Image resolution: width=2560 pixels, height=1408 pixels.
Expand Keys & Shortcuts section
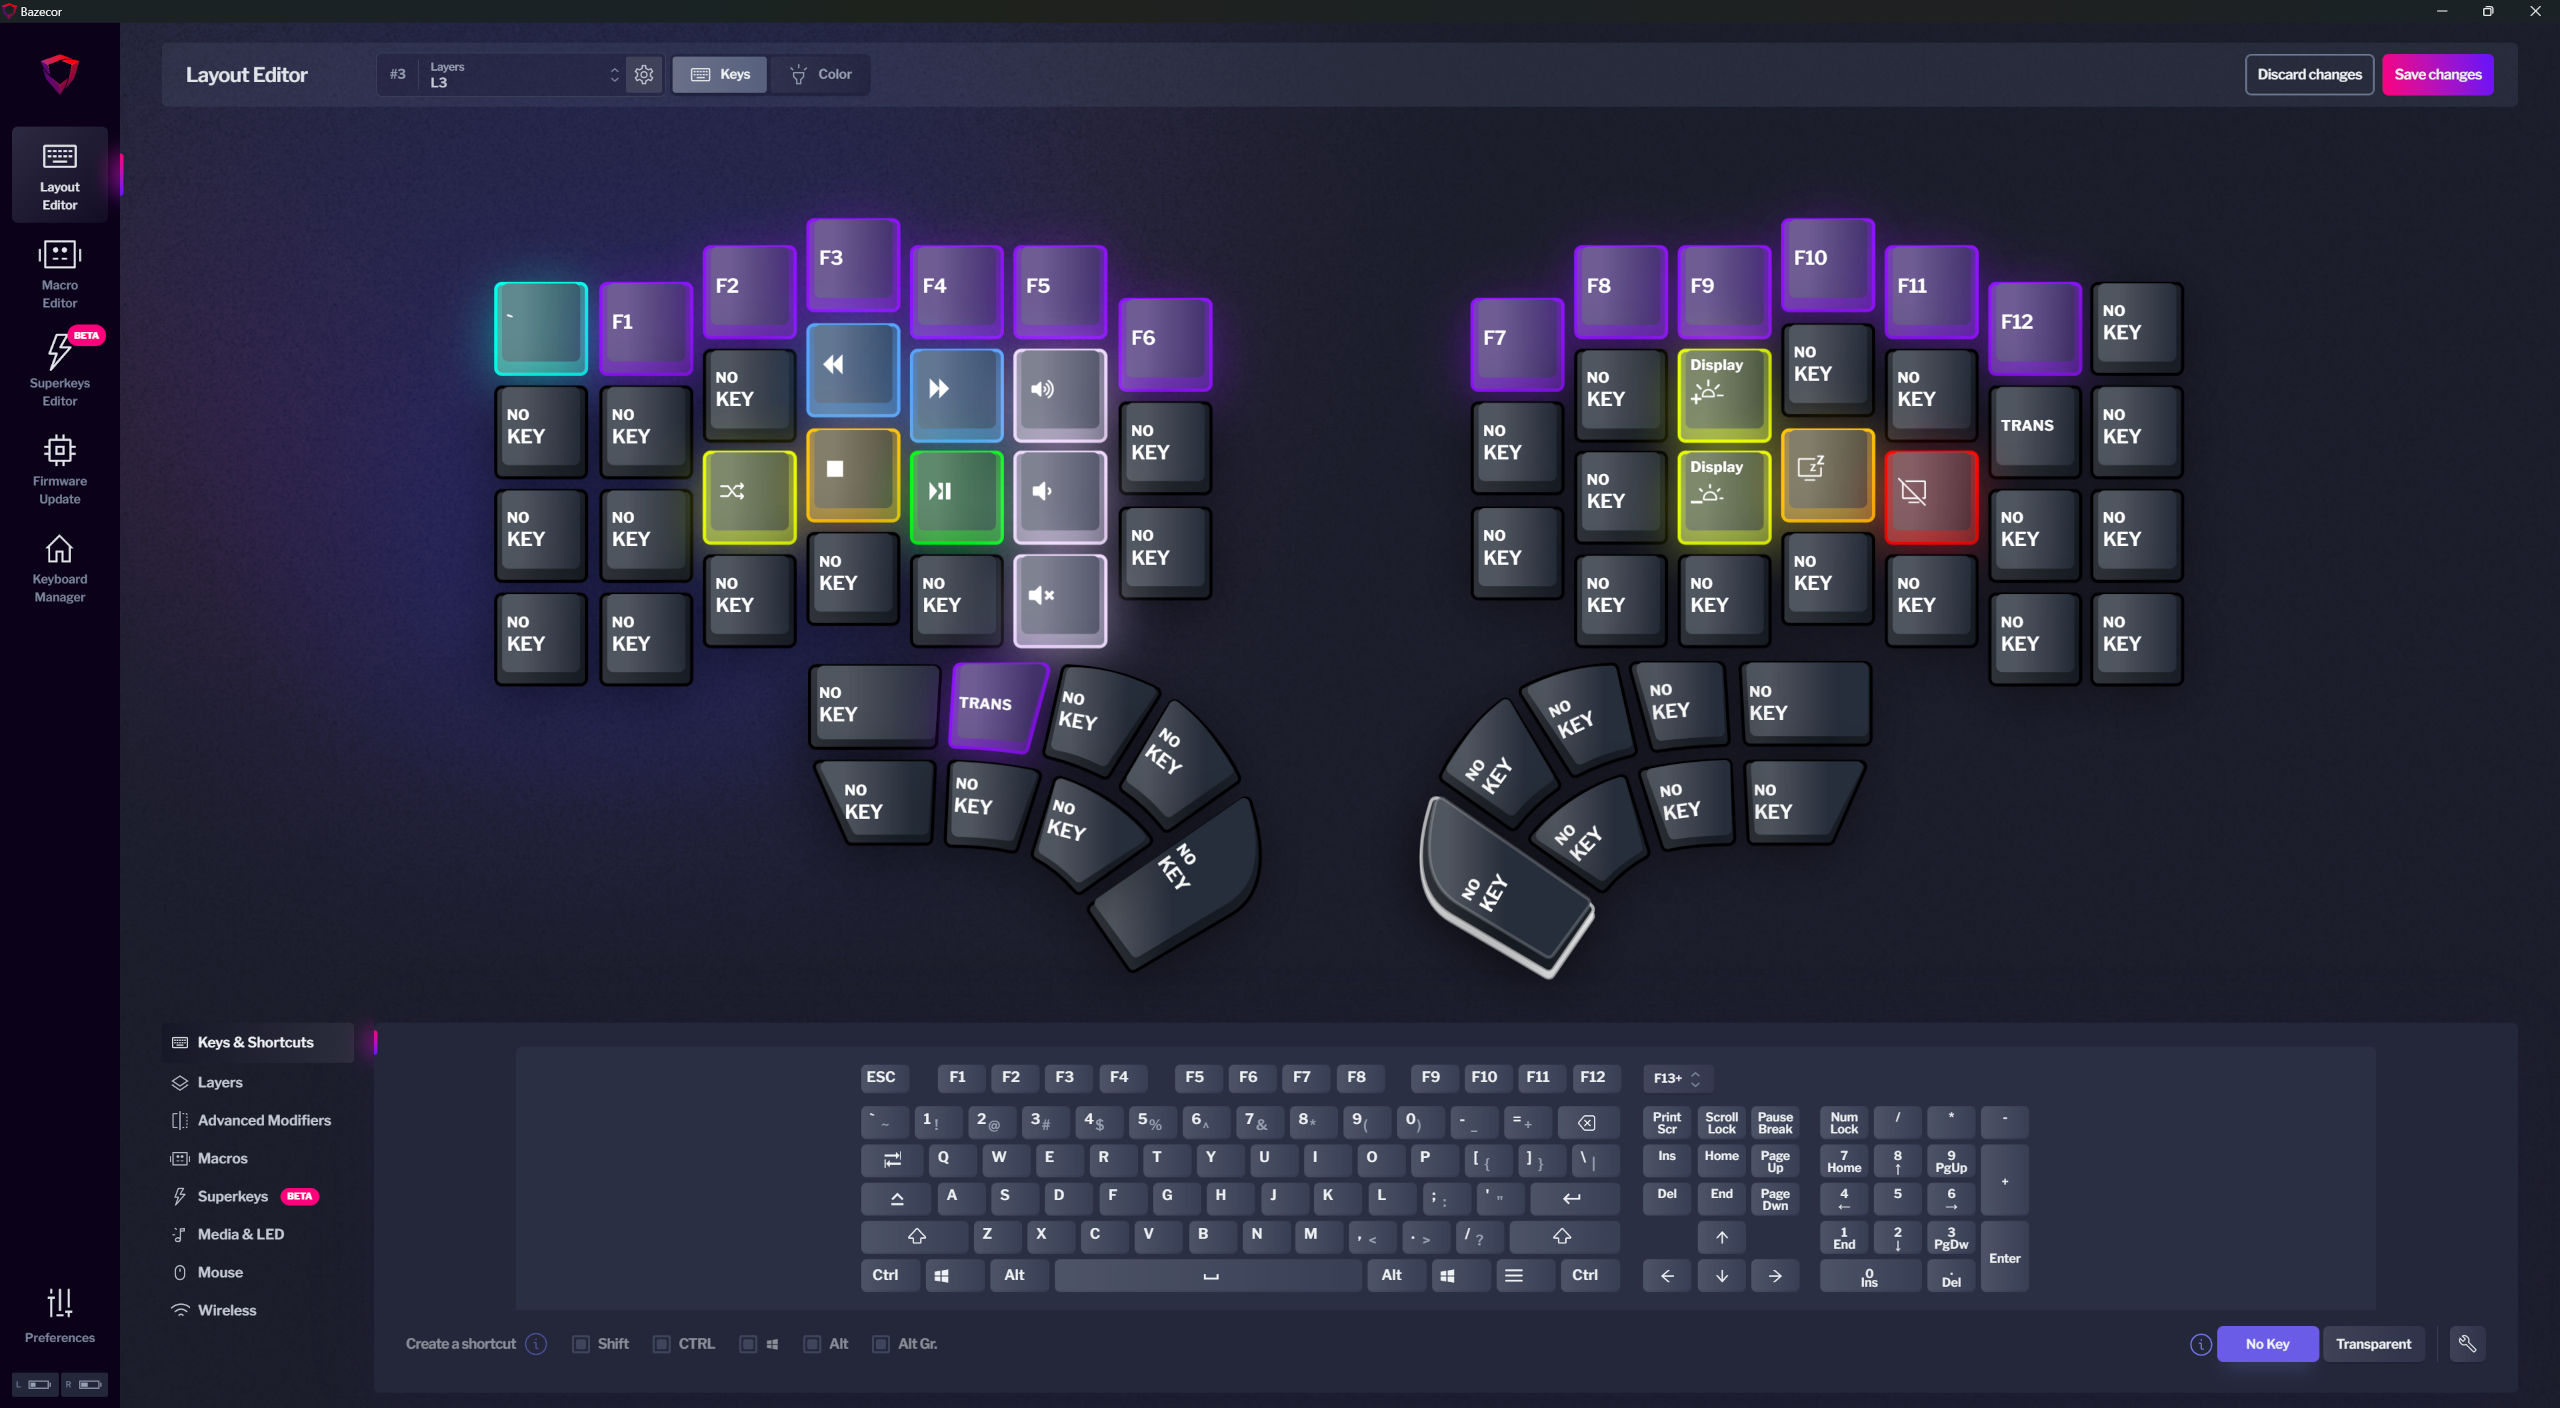pyautogui.click(x=255, y=1040)
